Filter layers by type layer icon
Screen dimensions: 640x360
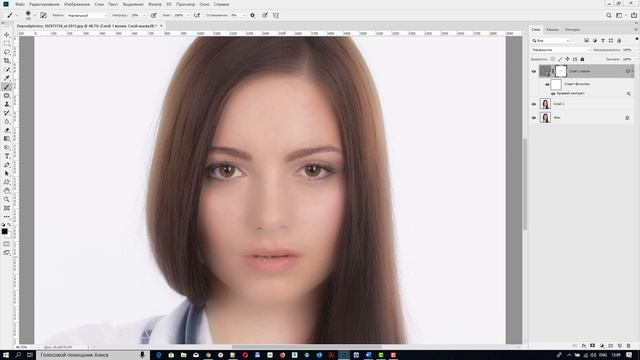click(603, 40)
